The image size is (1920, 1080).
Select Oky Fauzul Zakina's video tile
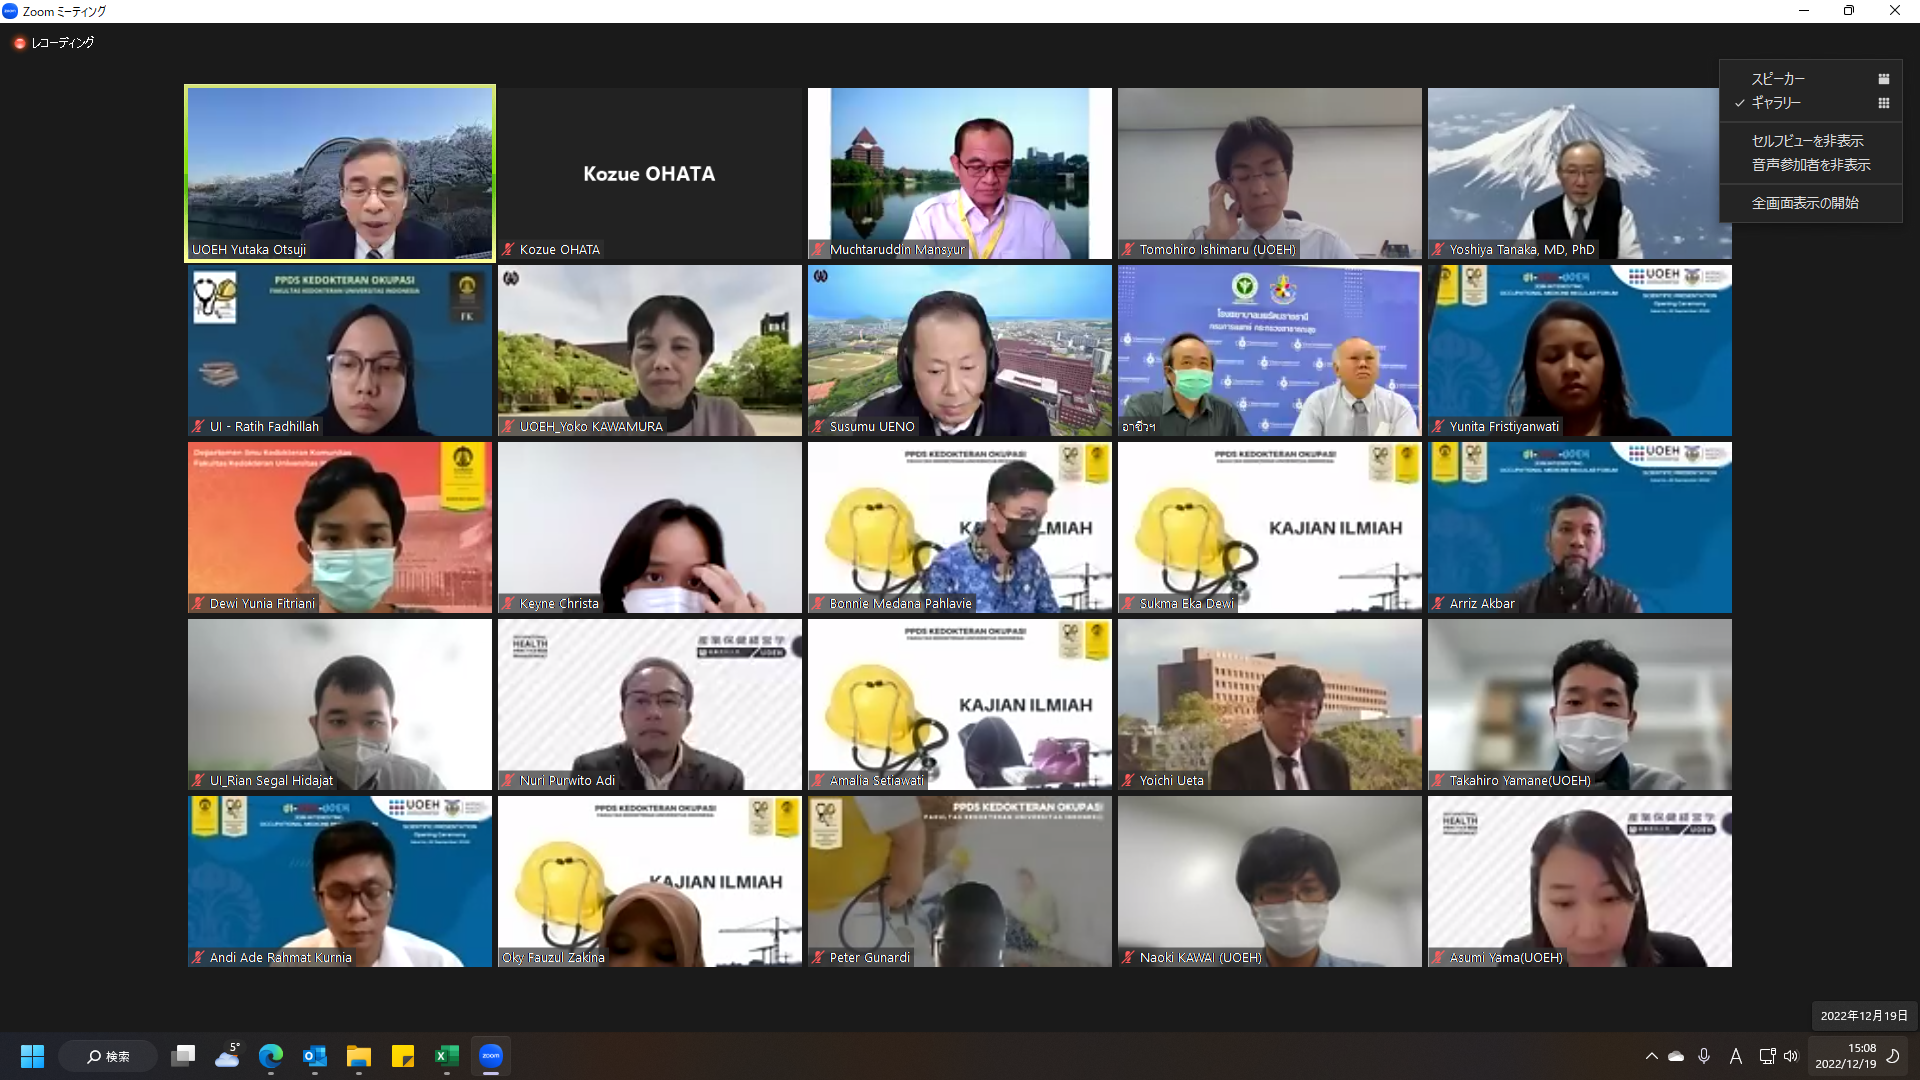650,881
